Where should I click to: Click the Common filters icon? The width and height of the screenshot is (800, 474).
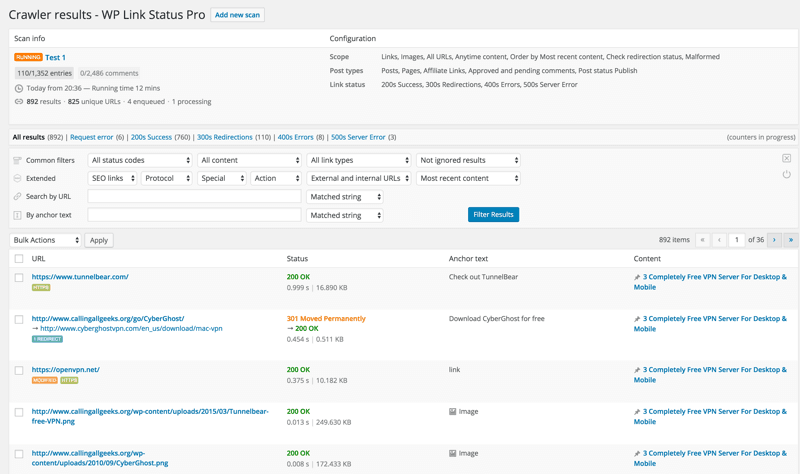coord(17,160)
